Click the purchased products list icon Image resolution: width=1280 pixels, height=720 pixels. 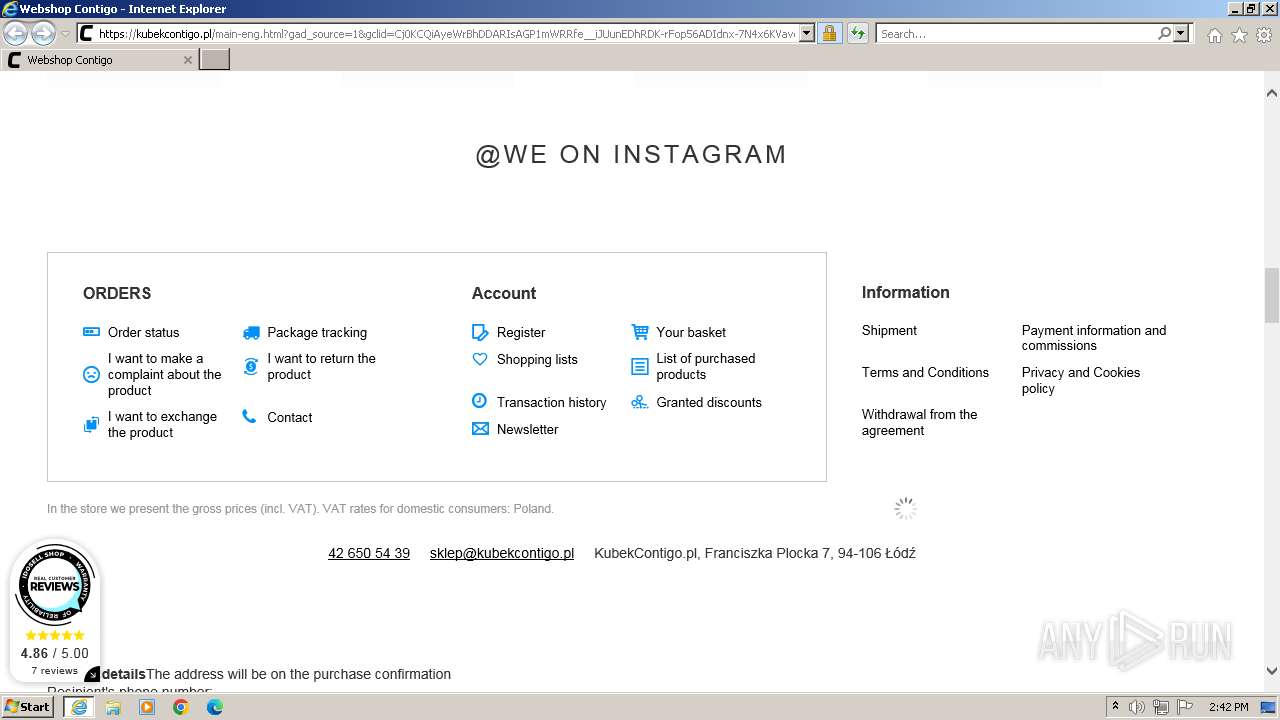(640, 367)
